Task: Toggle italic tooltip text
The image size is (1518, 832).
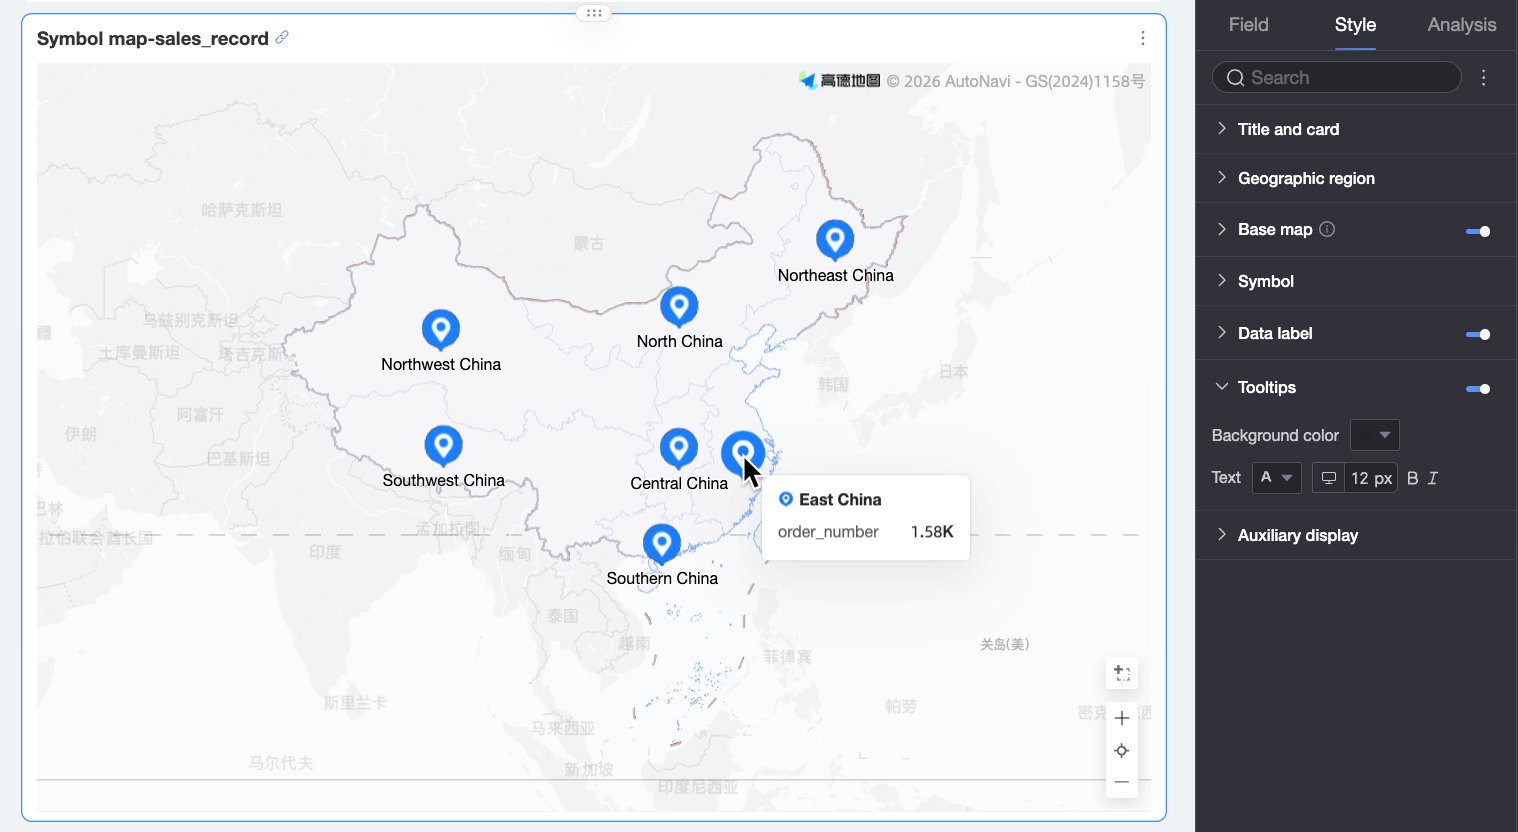Action: pos(1433,478)
